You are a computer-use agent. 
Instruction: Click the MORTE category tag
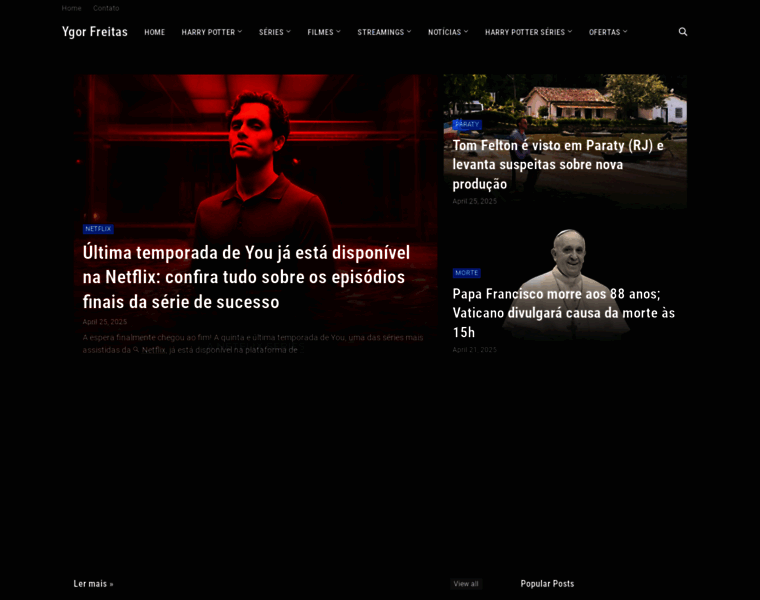pyautogui.click(x=467, y=273)
